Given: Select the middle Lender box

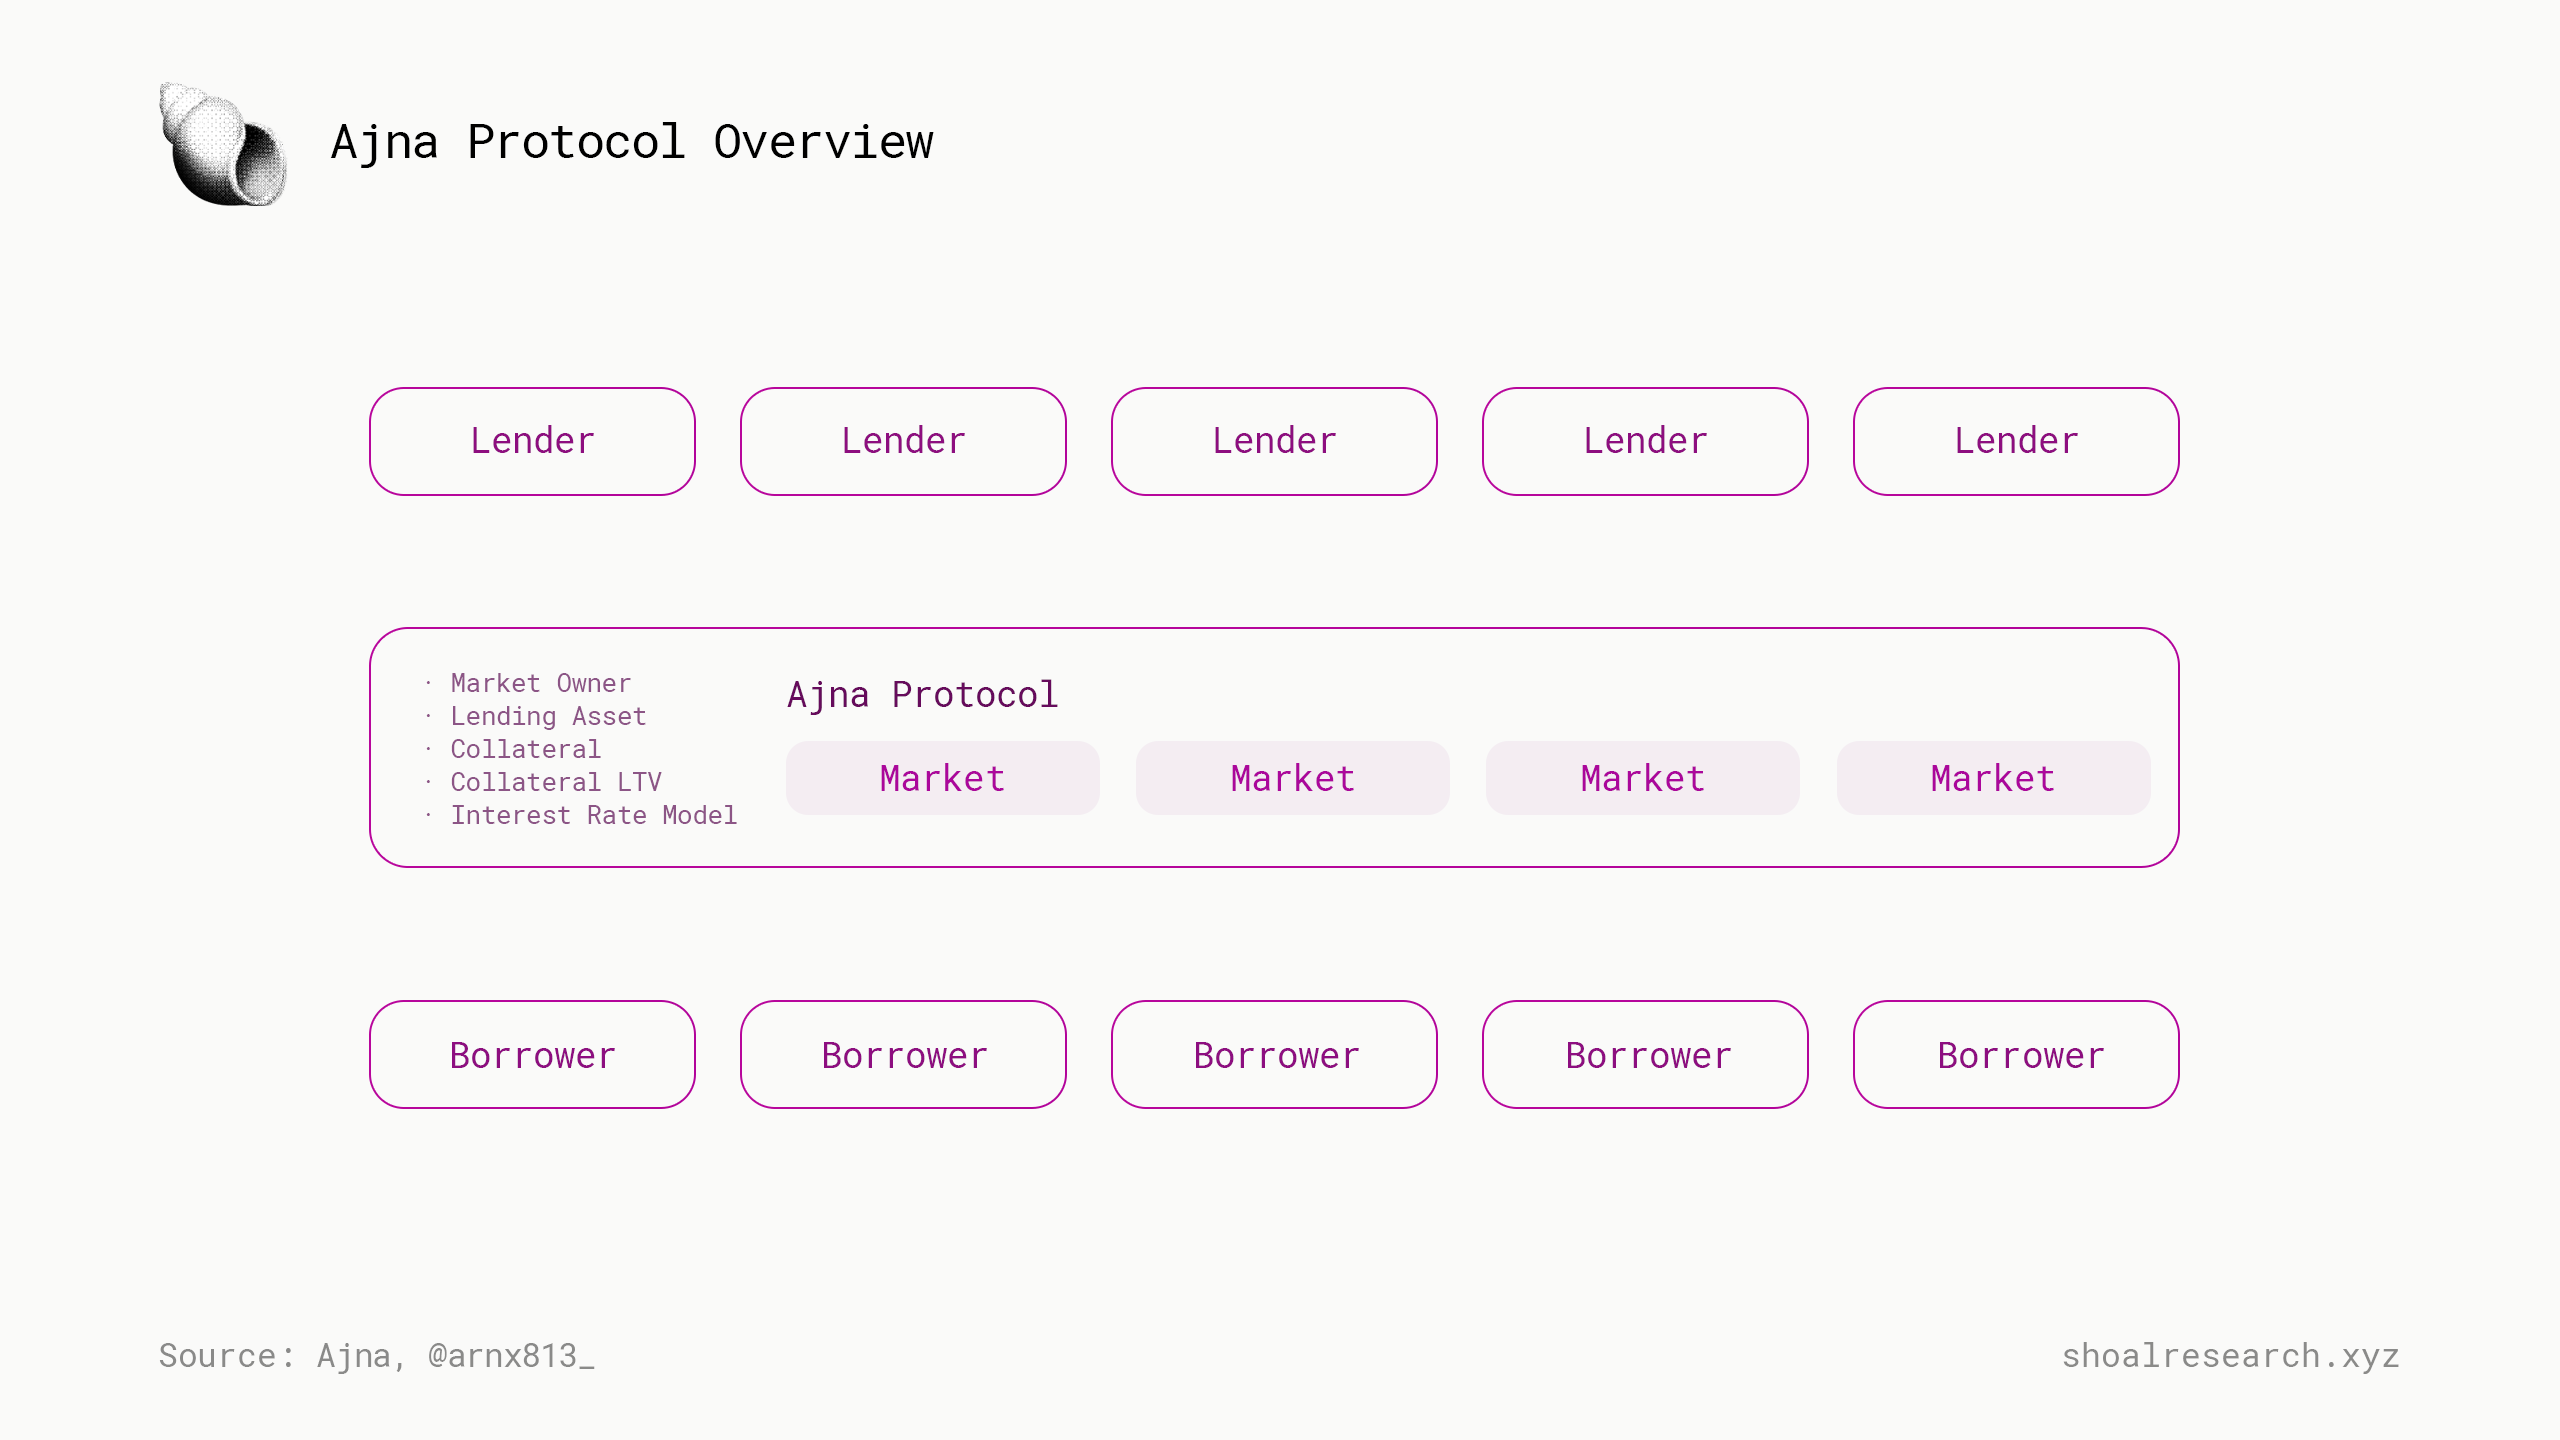Looking at the screenshot, I should [1274, 441].
